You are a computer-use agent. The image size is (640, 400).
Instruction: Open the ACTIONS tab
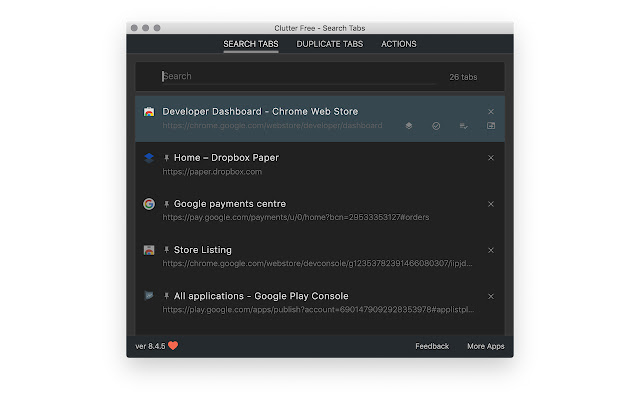[399, 44]
